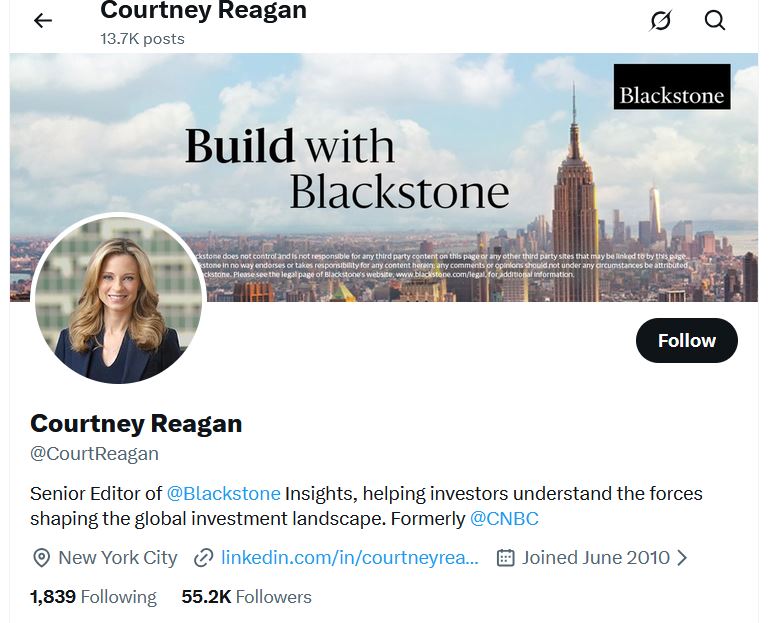This screenshot has height=623, width=777.
Task: Open the @CNBC mention in bio
Action: coord(504,518)
